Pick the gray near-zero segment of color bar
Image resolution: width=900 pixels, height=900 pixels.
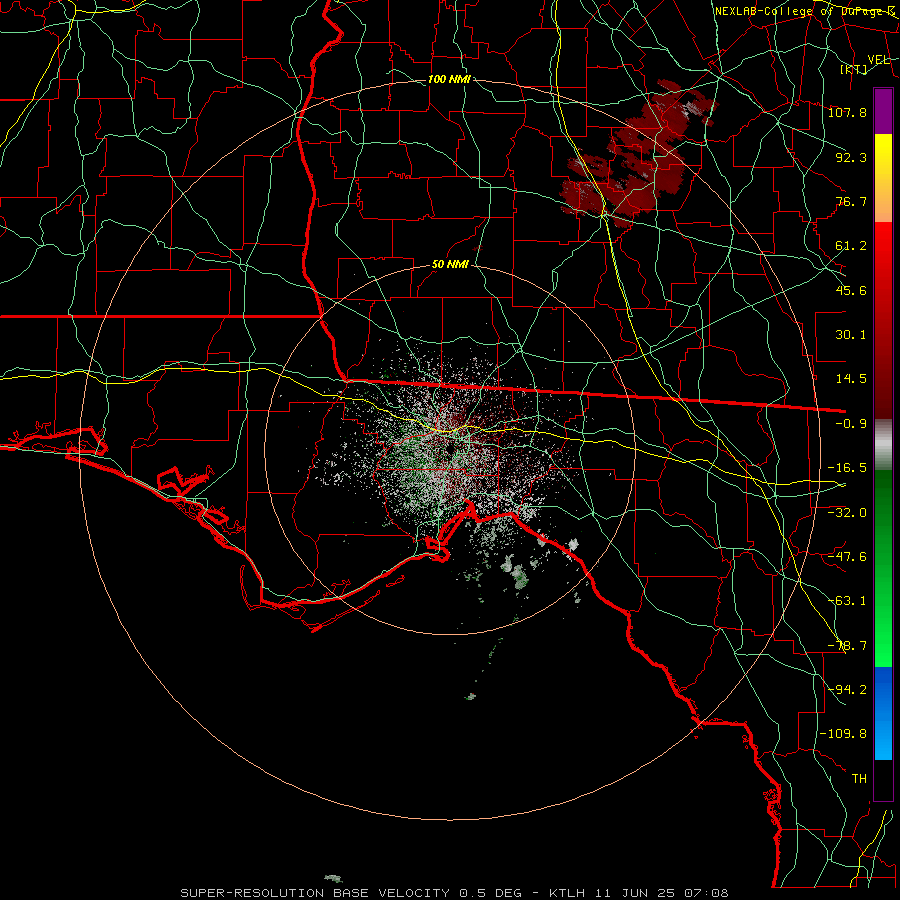pos(883,445)
